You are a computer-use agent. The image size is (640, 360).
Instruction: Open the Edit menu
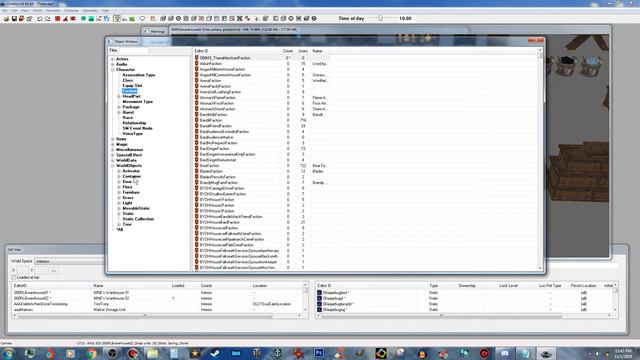click(x=15, y=10)
